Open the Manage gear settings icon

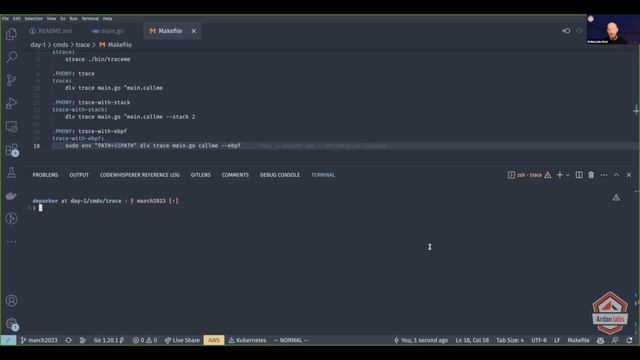(11, 324)
